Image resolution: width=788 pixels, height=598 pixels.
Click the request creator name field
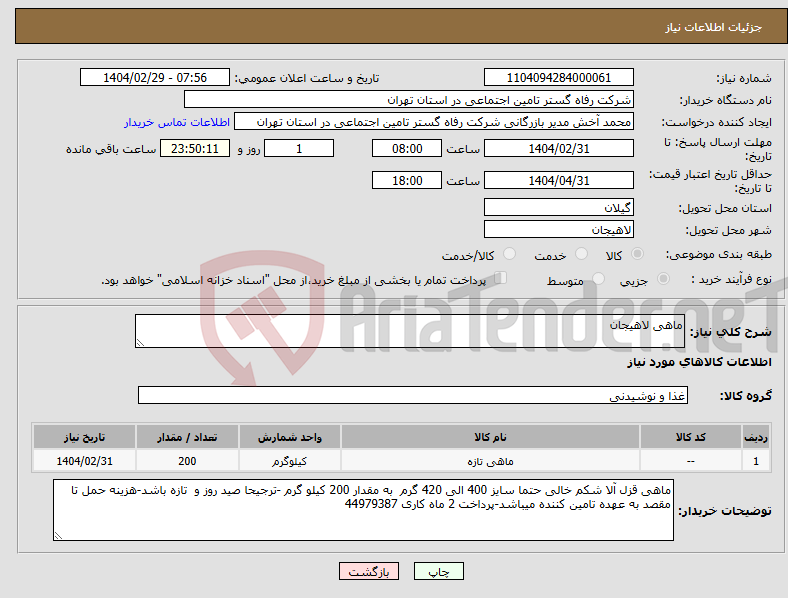point(434,122)
